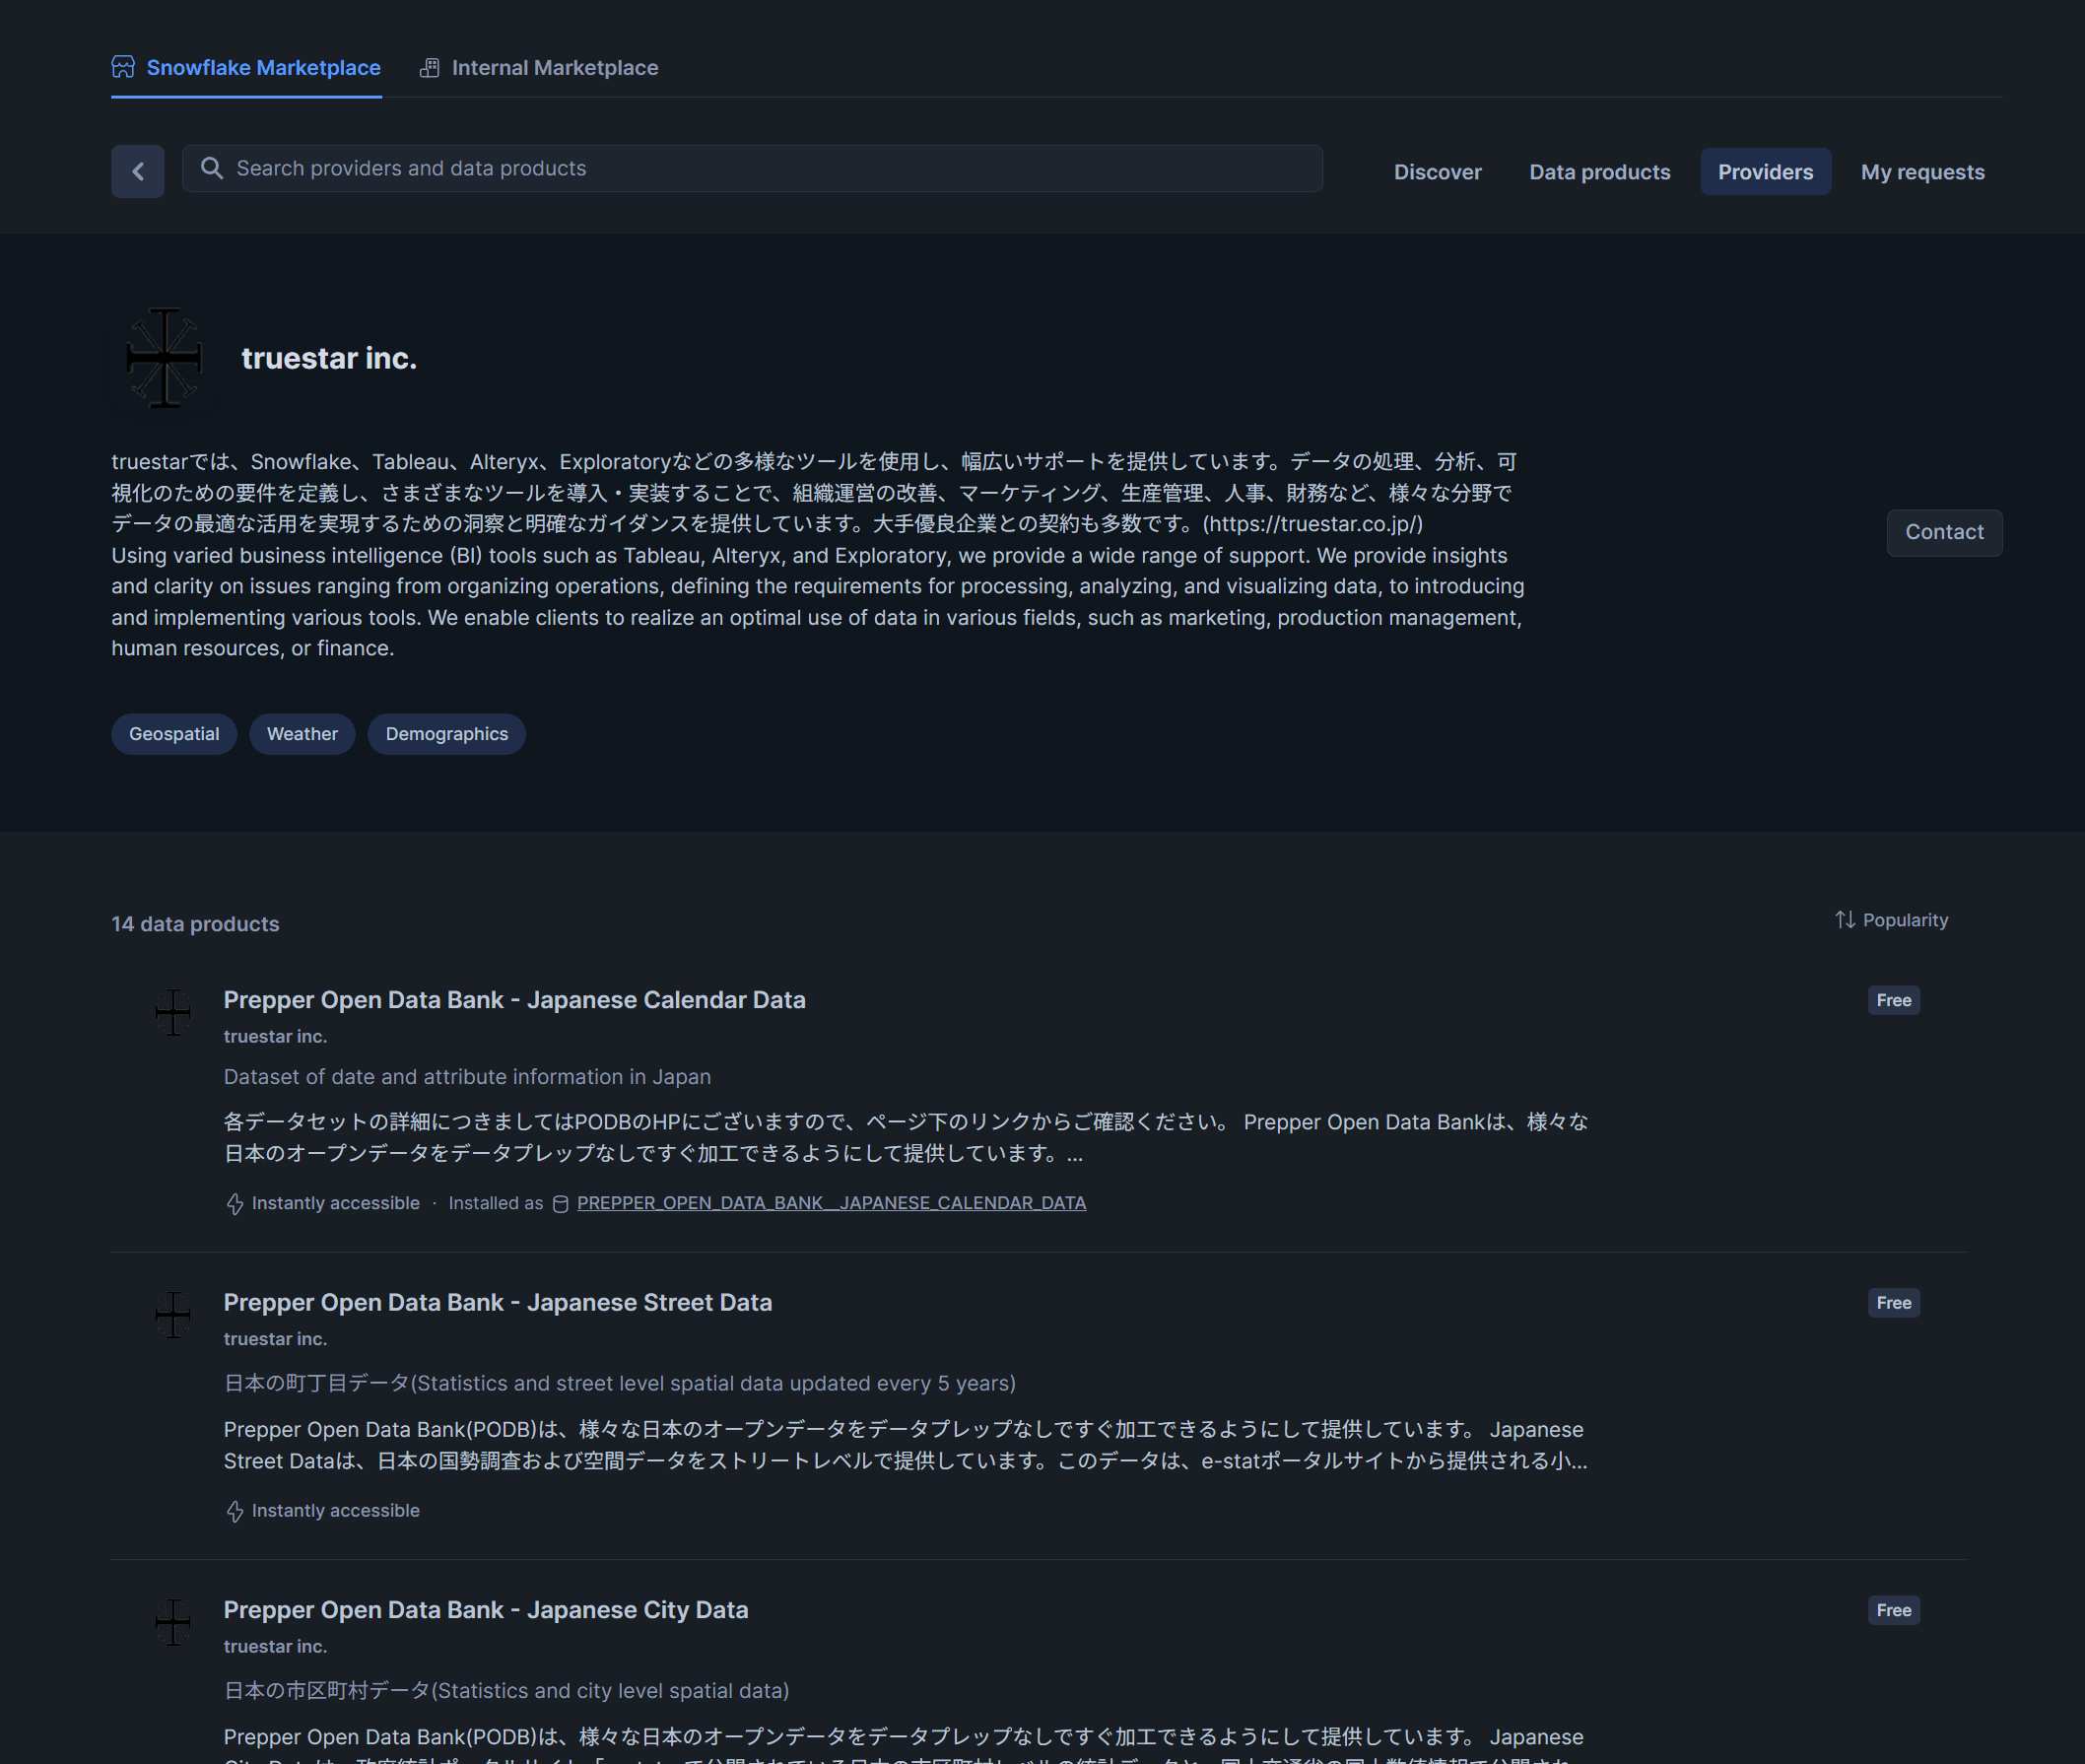Select the Geospatial category tag
The height and width of the screenshot is (1764, 2085).
pyautogui.click(x=174, y=734)
